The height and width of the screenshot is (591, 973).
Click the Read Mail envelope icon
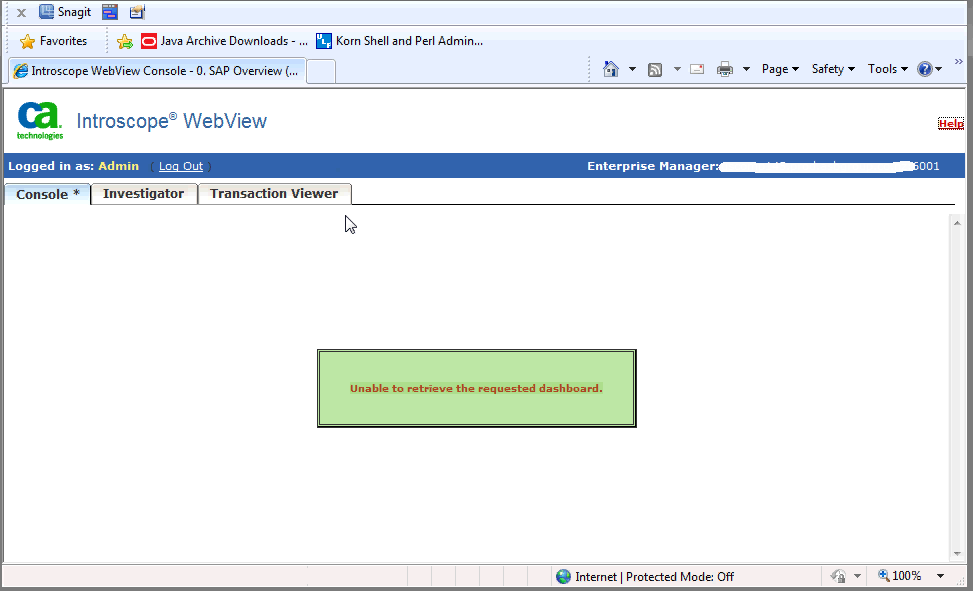coord(697,69)
